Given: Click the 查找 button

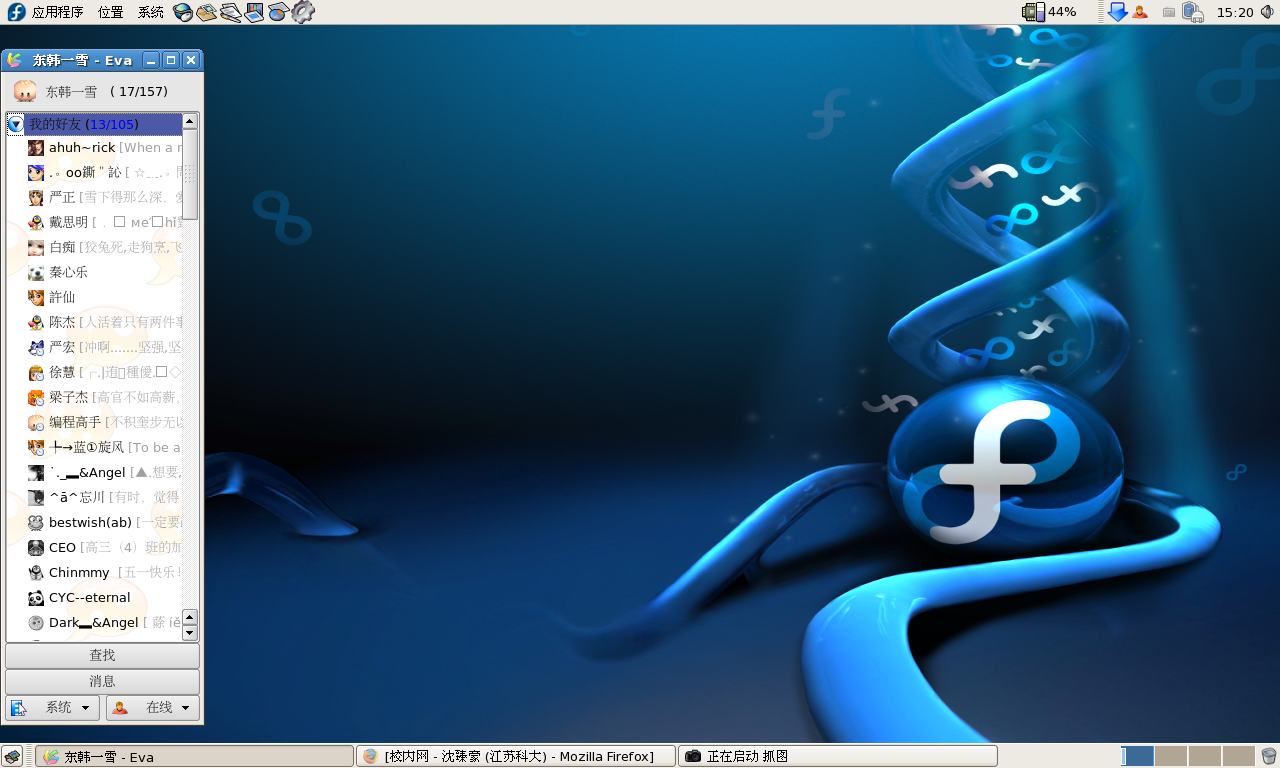Looking at the screenshot, I should point(103,656).
